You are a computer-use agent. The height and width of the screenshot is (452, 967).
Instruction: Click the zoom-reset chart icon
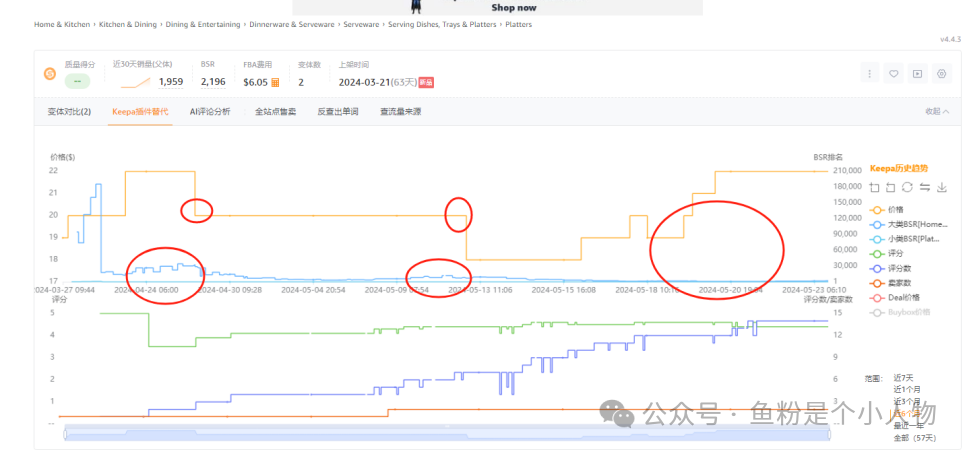click(x=890, y=187)
